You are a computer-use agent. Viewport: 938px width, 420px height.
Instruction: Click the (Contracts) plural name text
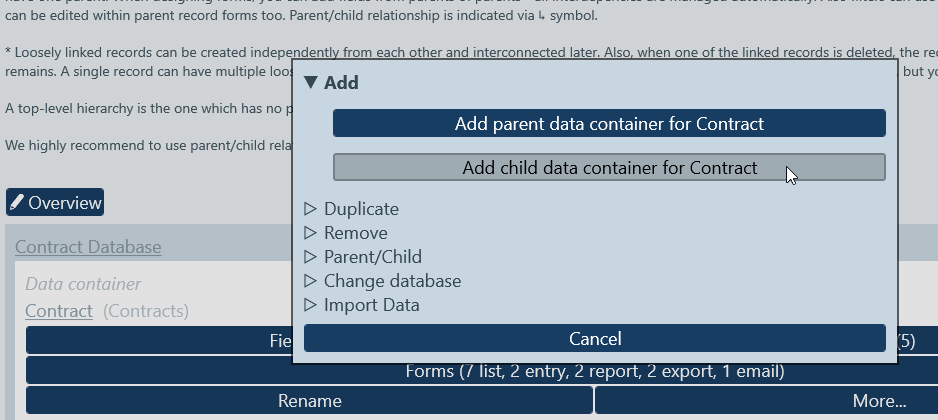[146, 311]
